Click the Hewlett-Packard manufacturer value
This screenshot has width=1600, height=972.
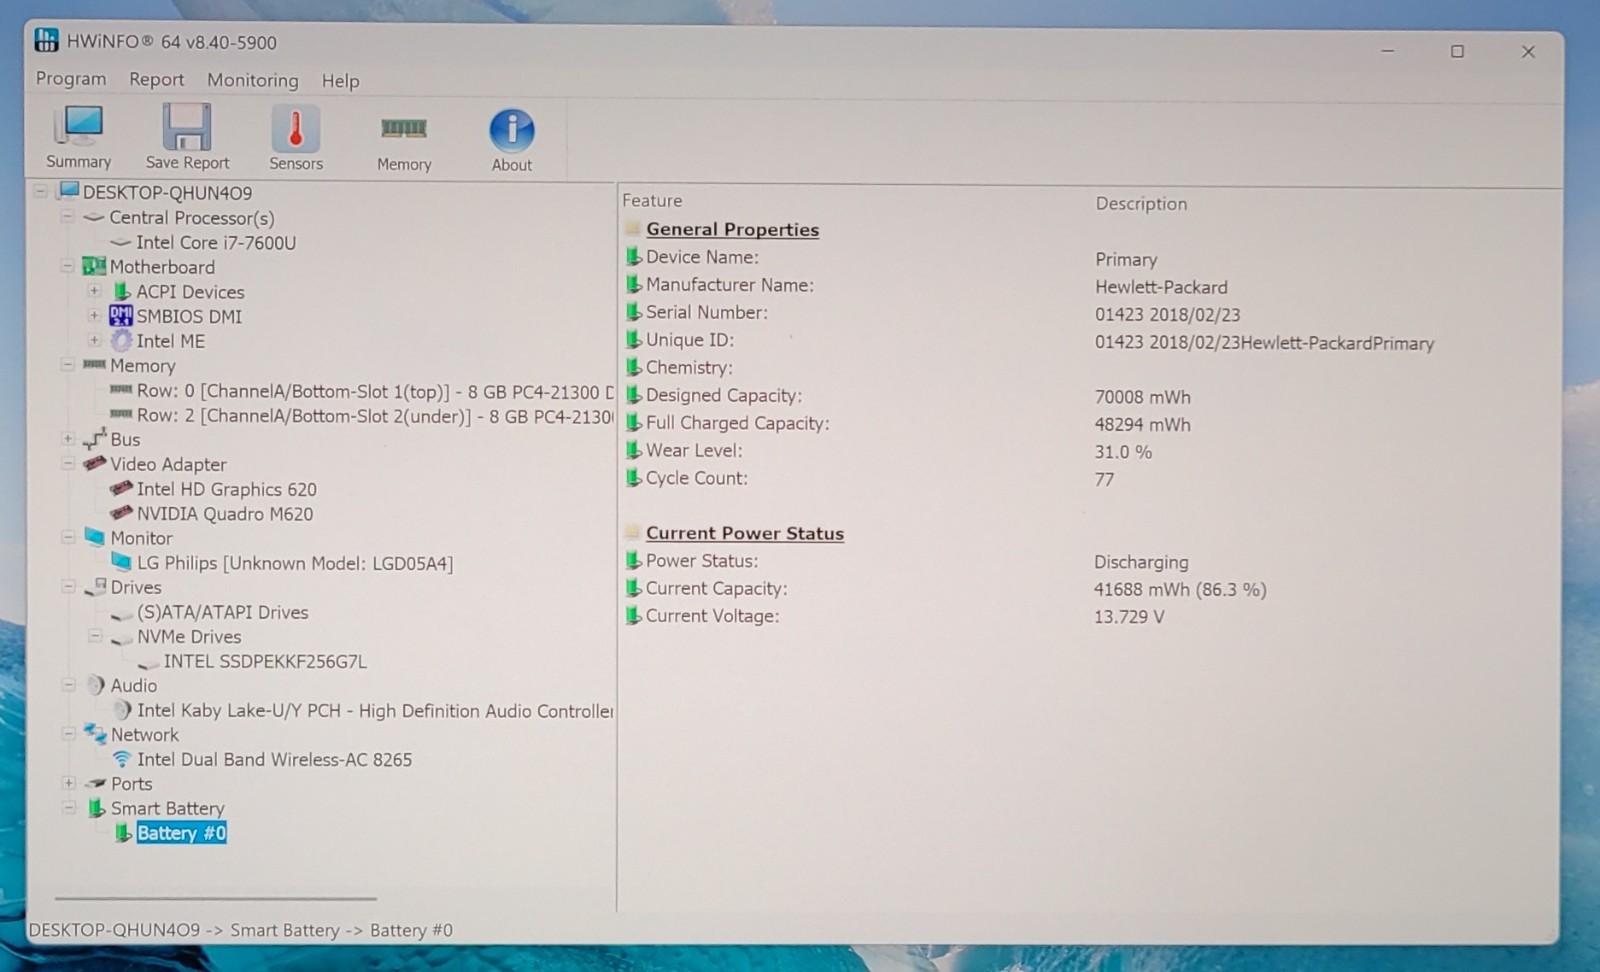[x=1161, y=287]
